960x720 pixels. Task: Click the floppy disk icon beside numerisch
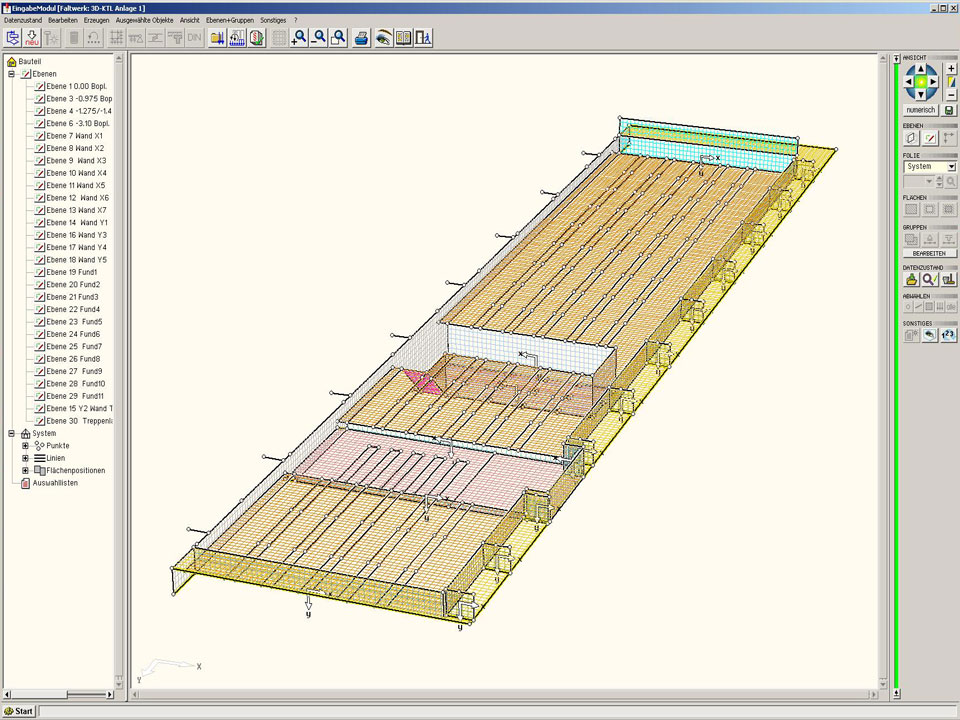(949, 110)
